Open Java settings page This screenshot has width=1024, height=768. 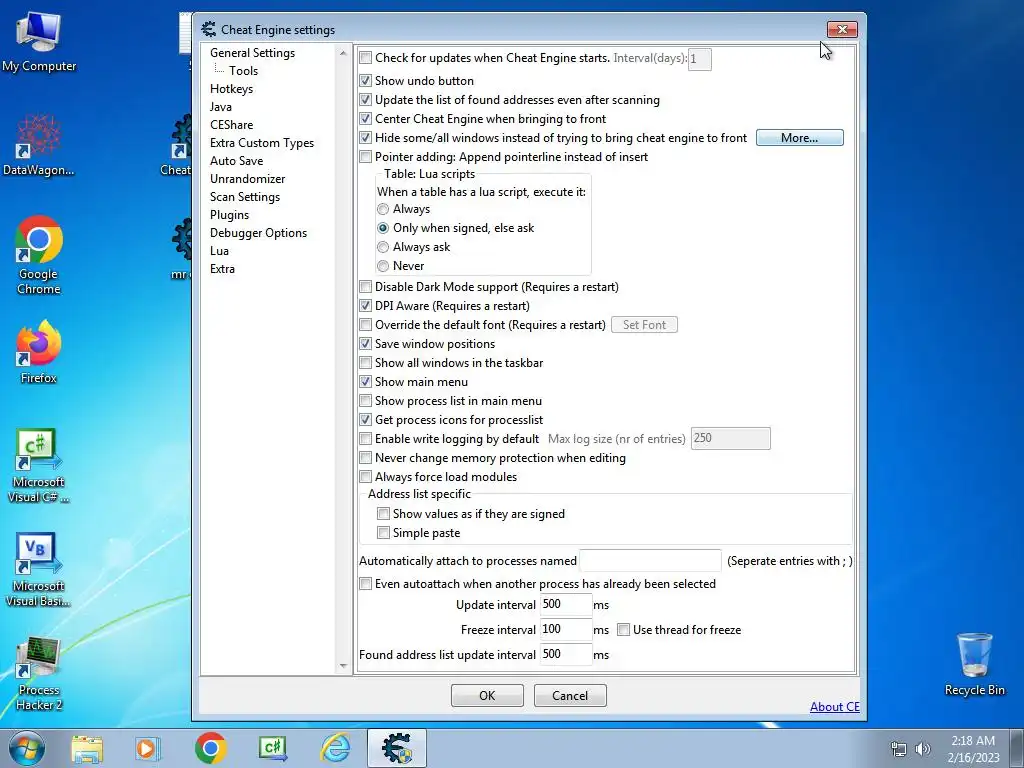(221, 106)
